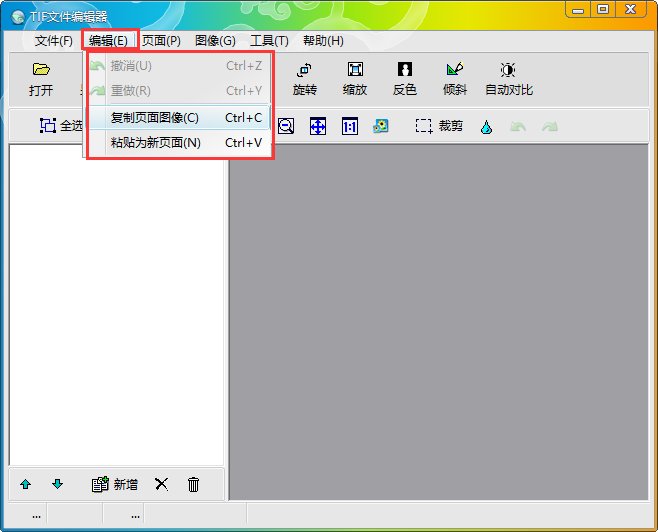Image resolution: width=658 pixels, height=532 pixels.
Task: Click the zoom out magnifier icon
Action: (286, 126)
